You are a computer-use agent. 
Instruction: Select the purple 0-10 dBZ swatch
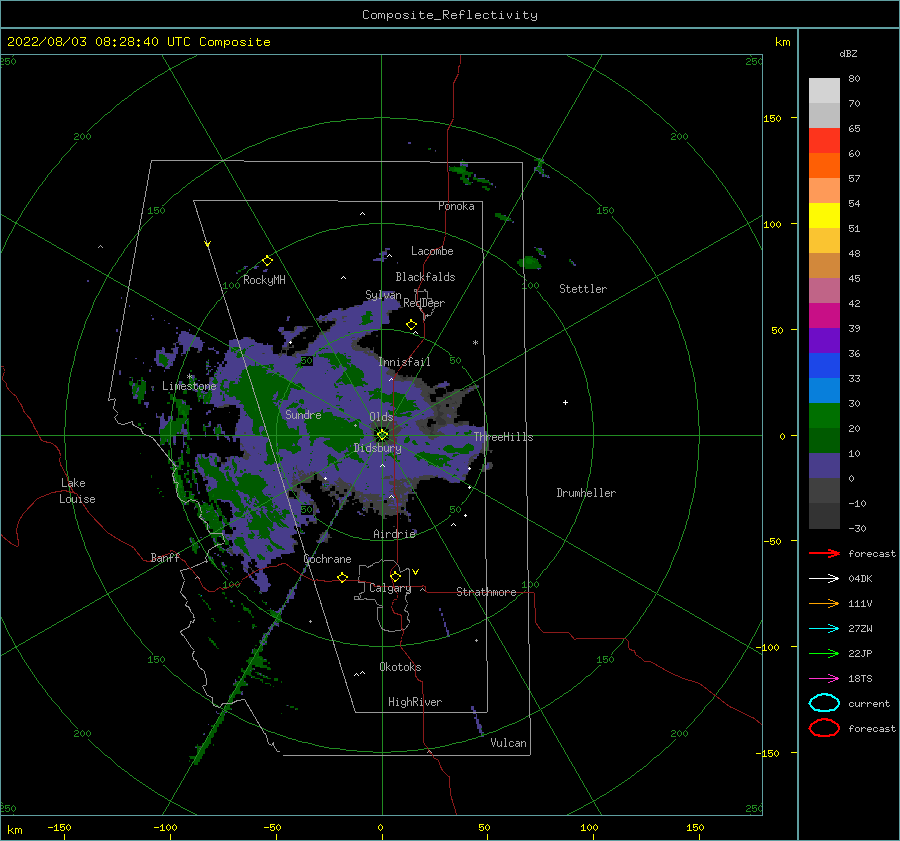pos(824,466)
